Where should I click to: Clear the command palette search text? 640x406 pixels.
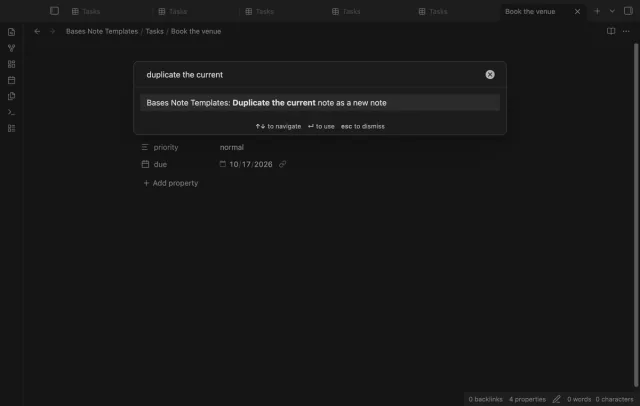[490, 75]
